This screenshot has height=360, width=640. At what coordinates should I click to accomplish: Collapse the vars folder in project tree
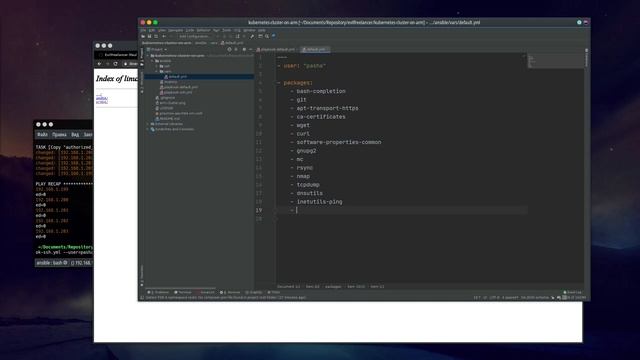[157, 71]
